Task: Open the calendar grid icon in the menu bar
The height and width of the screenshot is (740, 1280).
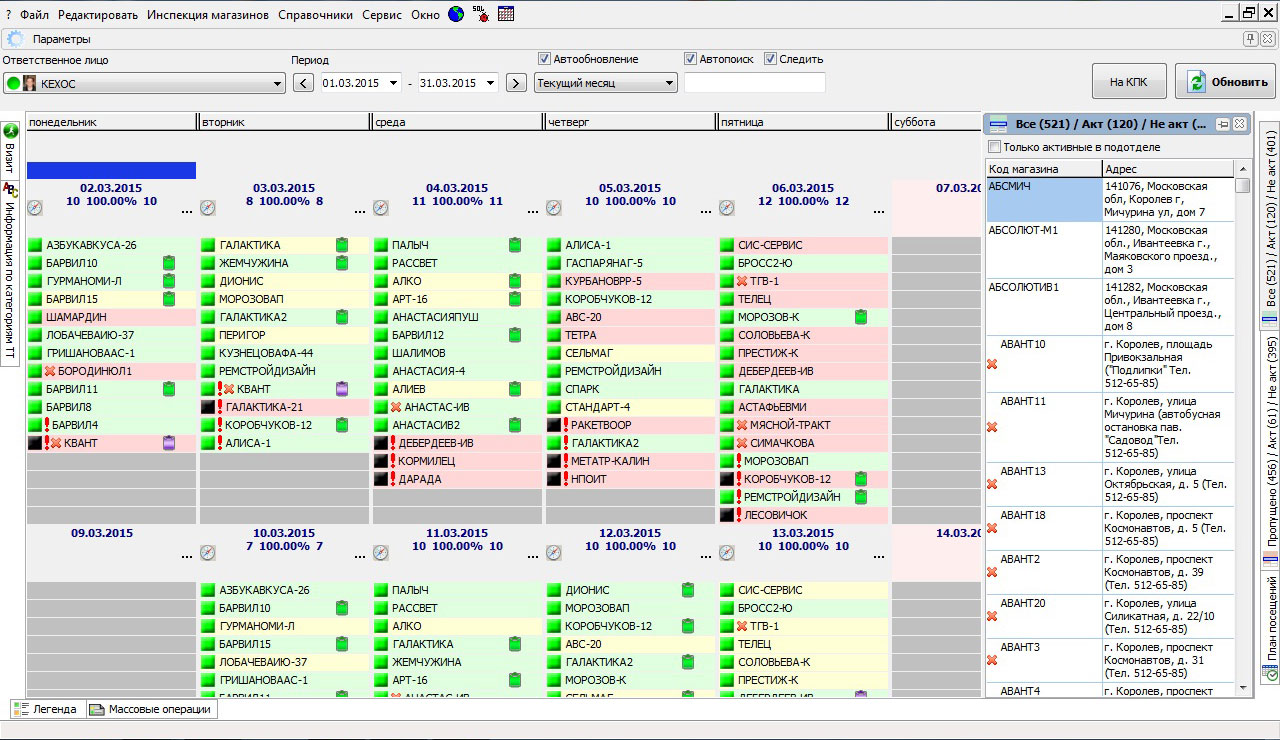Action: pos(506,14)
